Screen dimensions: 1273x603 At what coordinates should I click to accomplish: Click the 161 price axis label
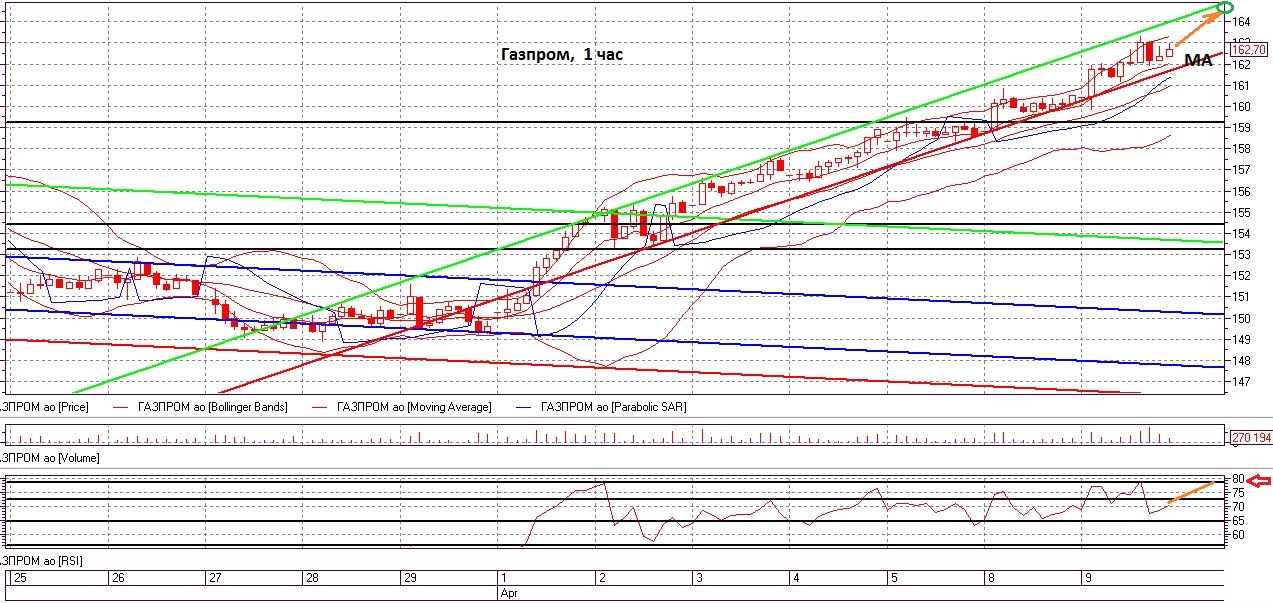pyautogui.click(x=1239, y=86)
